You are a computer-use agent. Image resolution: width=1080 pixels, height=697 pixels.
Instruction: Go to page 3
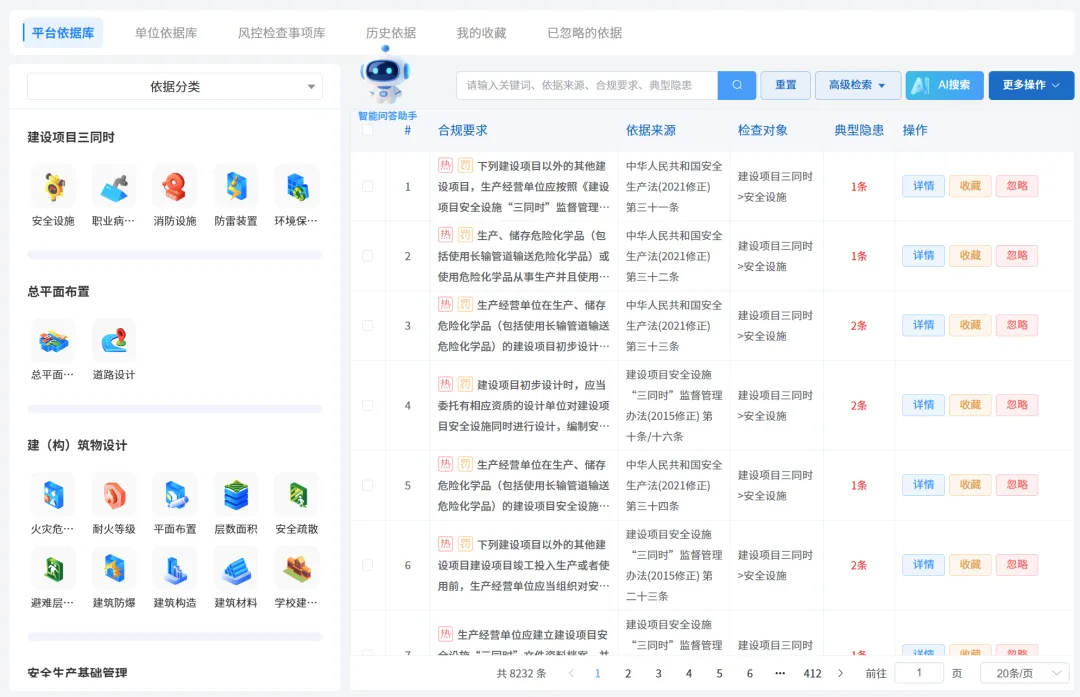(x=658, y=673)
